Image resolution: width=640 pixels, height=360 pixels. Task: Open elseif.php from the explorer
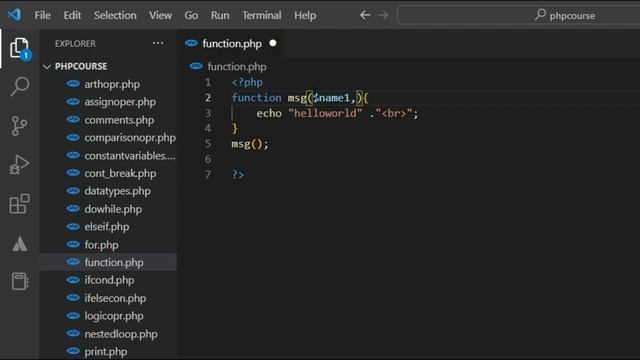pyautogui.click(x=108, y=227)
